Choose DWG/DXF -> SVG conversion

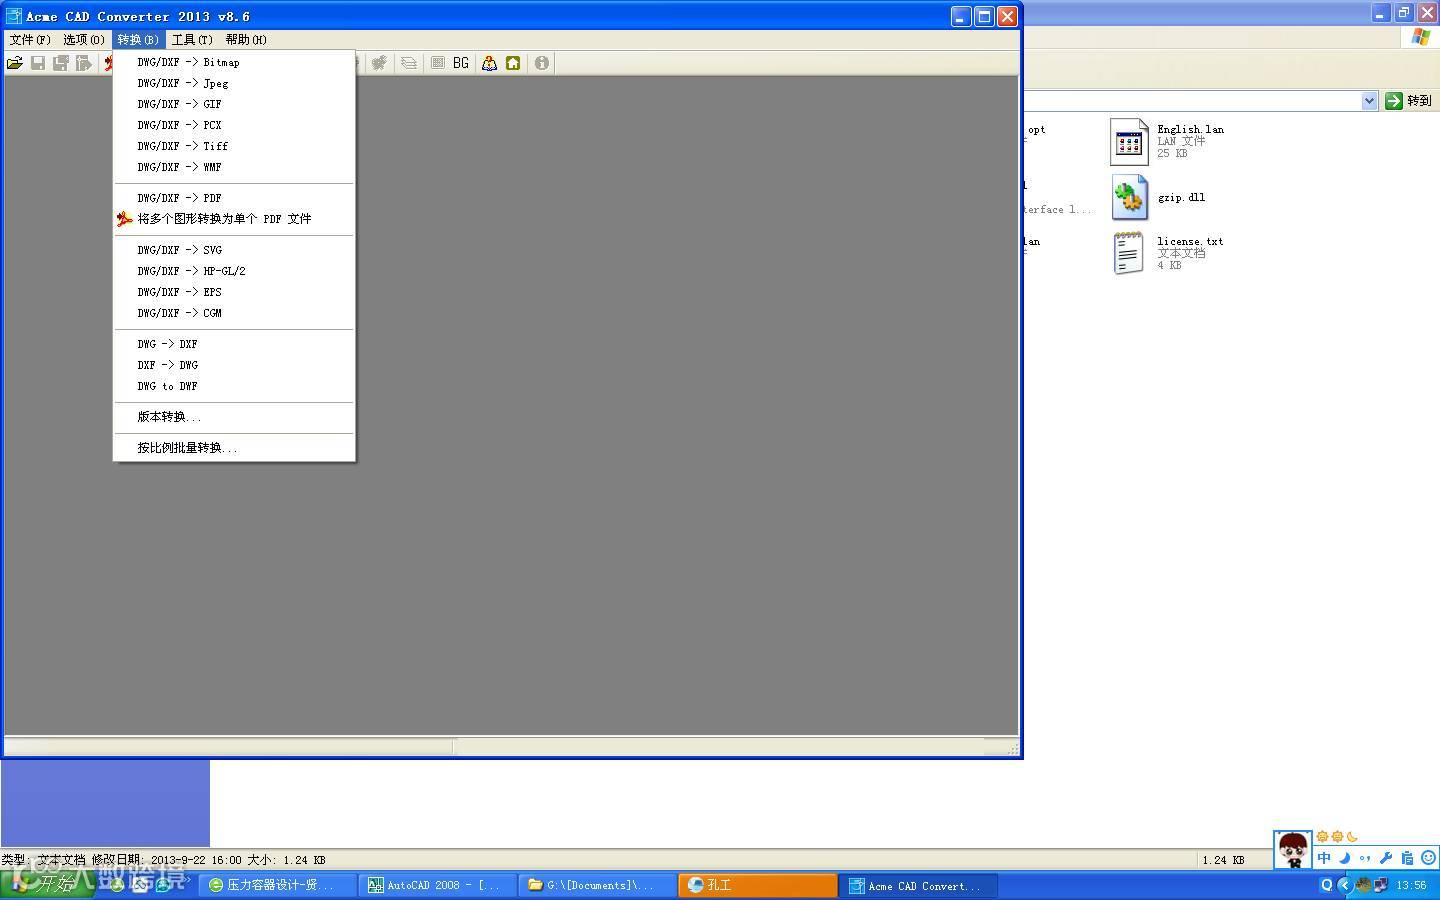click(234, 250)
